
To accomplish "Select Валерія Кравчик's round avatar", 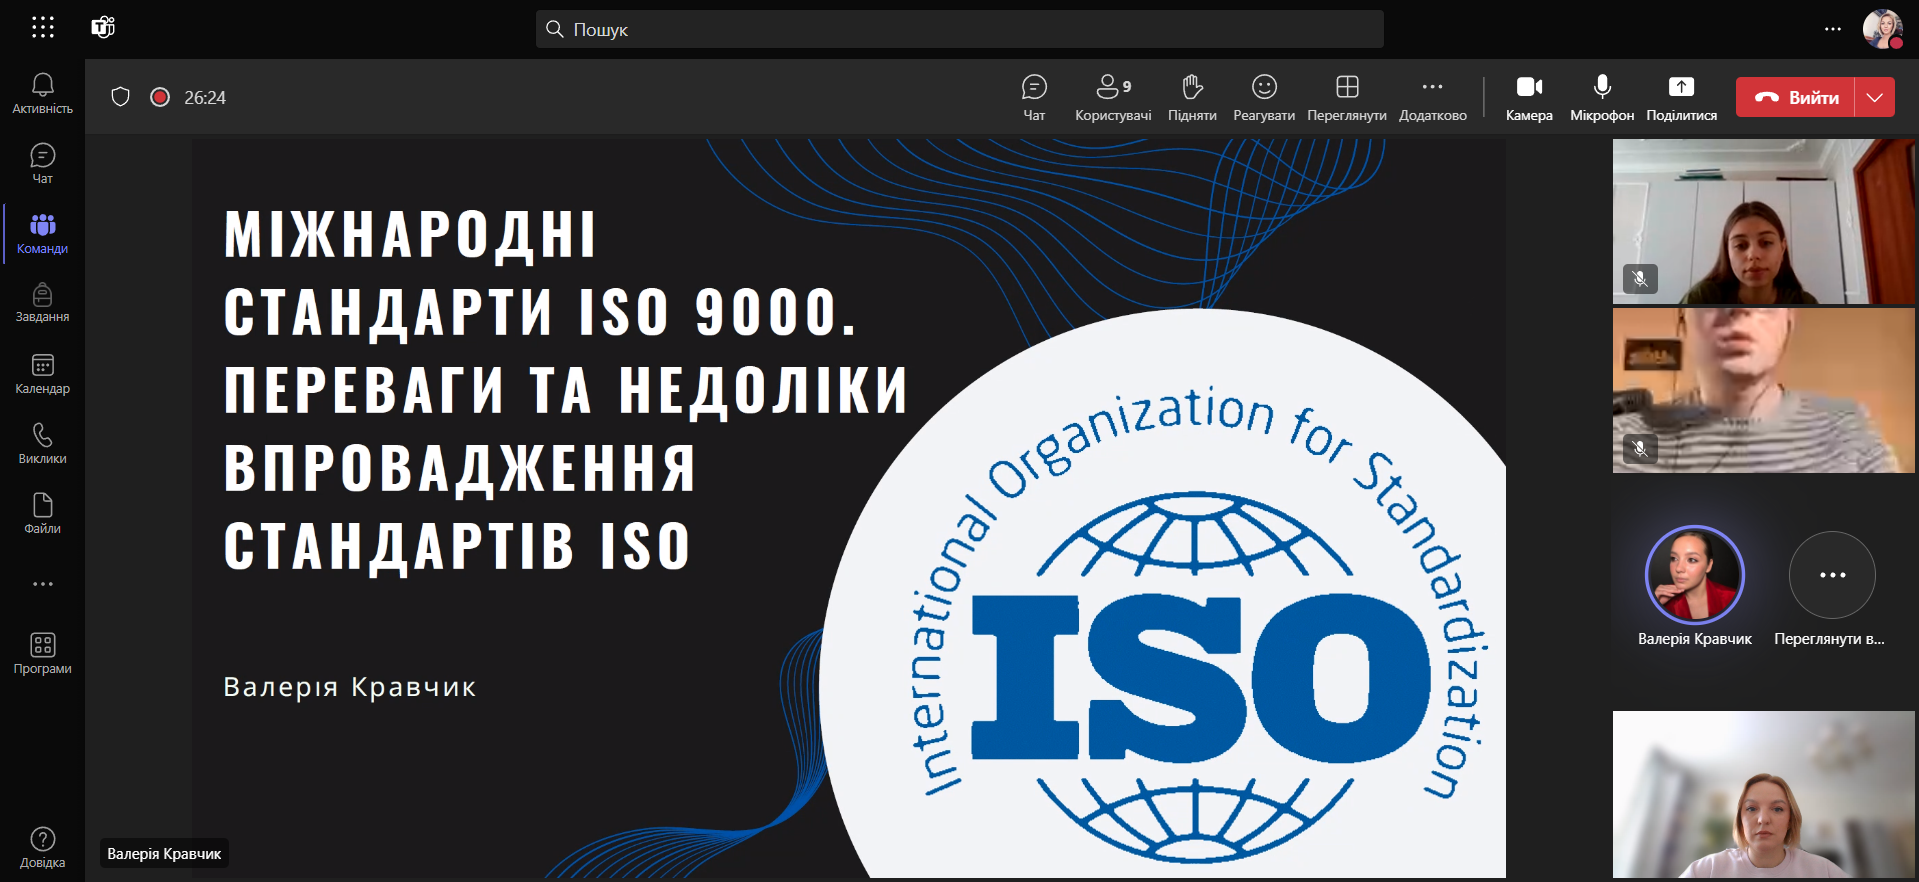I will 1694,575.
